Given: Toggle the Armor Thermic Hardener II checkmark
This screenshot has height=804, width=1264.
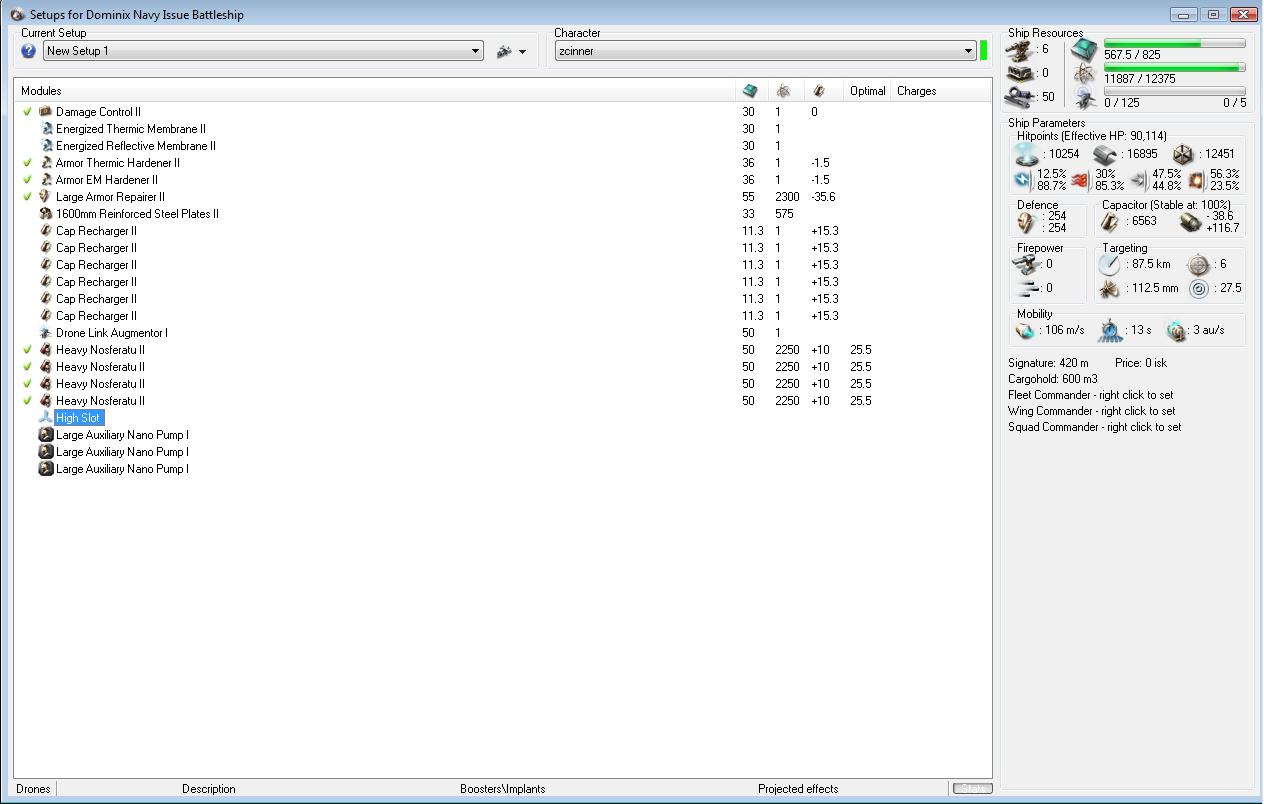Looking at the screenshot, I should click(x=28, y=163).
